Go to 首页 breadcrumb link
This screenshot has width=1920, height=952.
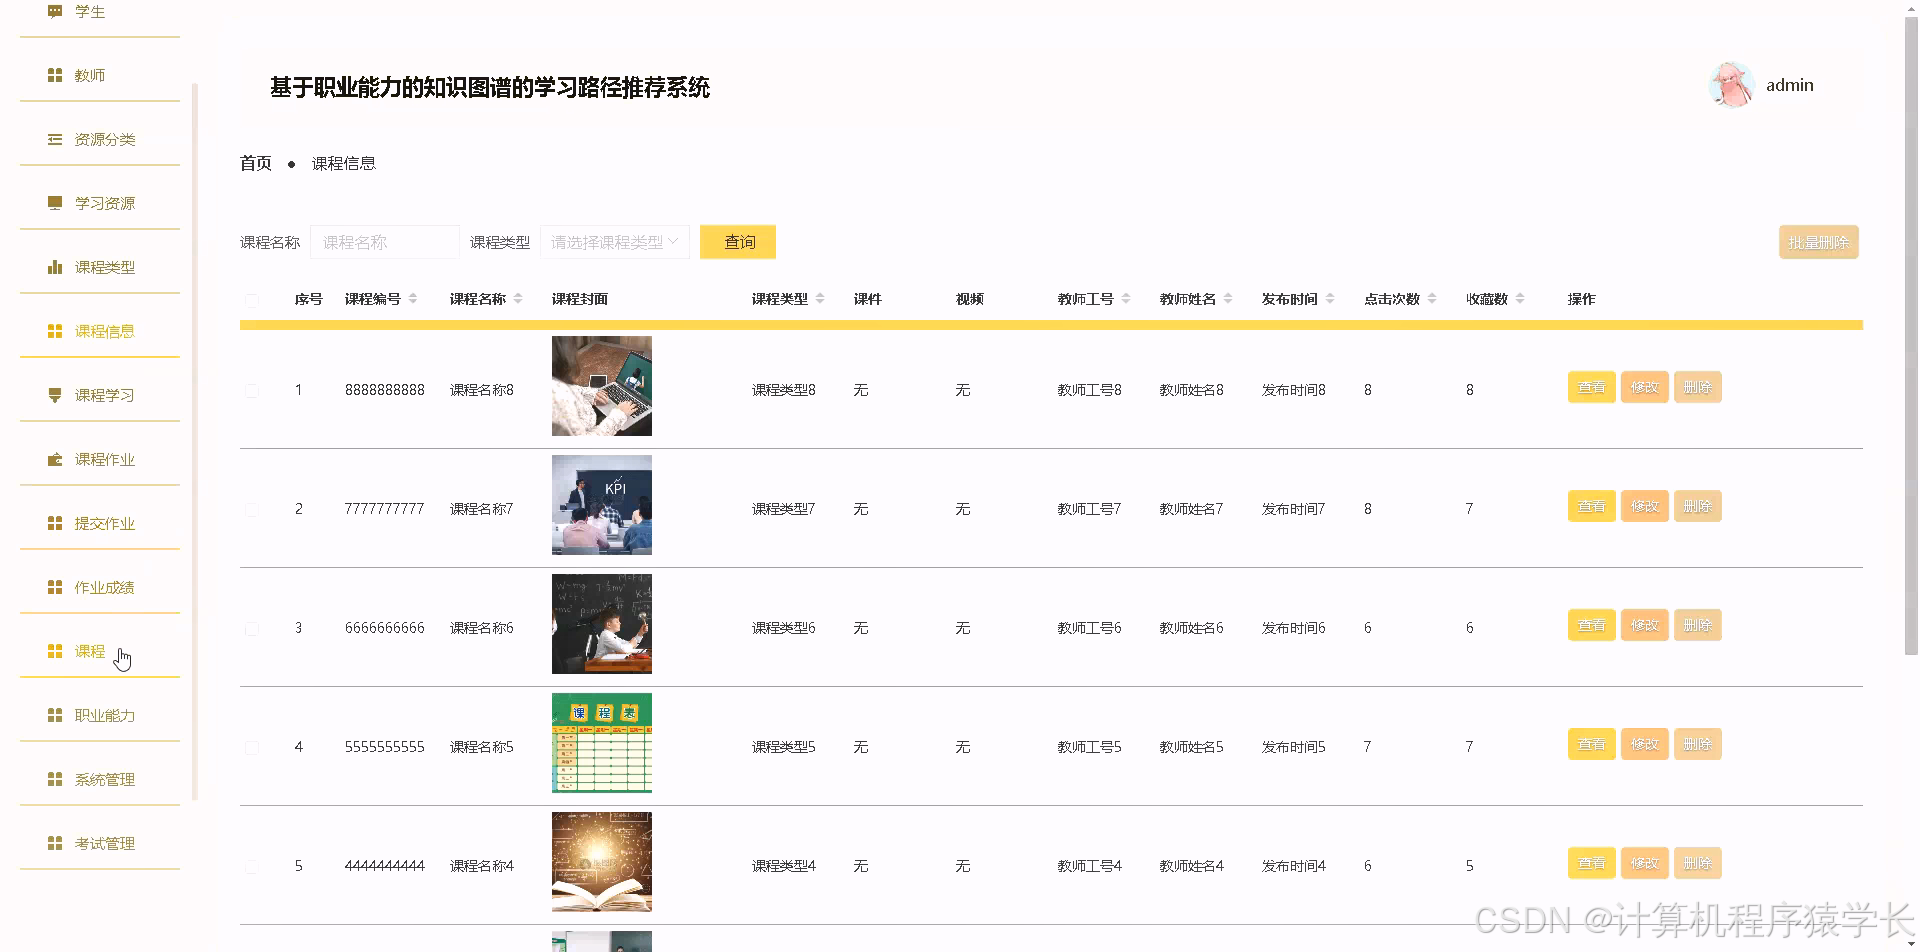pyautogui.click(x=255, y=162)
